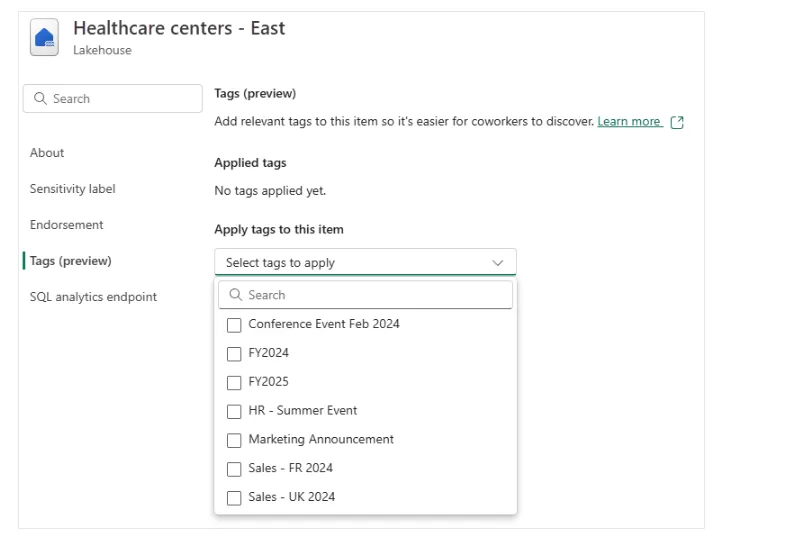Click the Applied tags heading
793x541 pixels.
pos(250,163)
